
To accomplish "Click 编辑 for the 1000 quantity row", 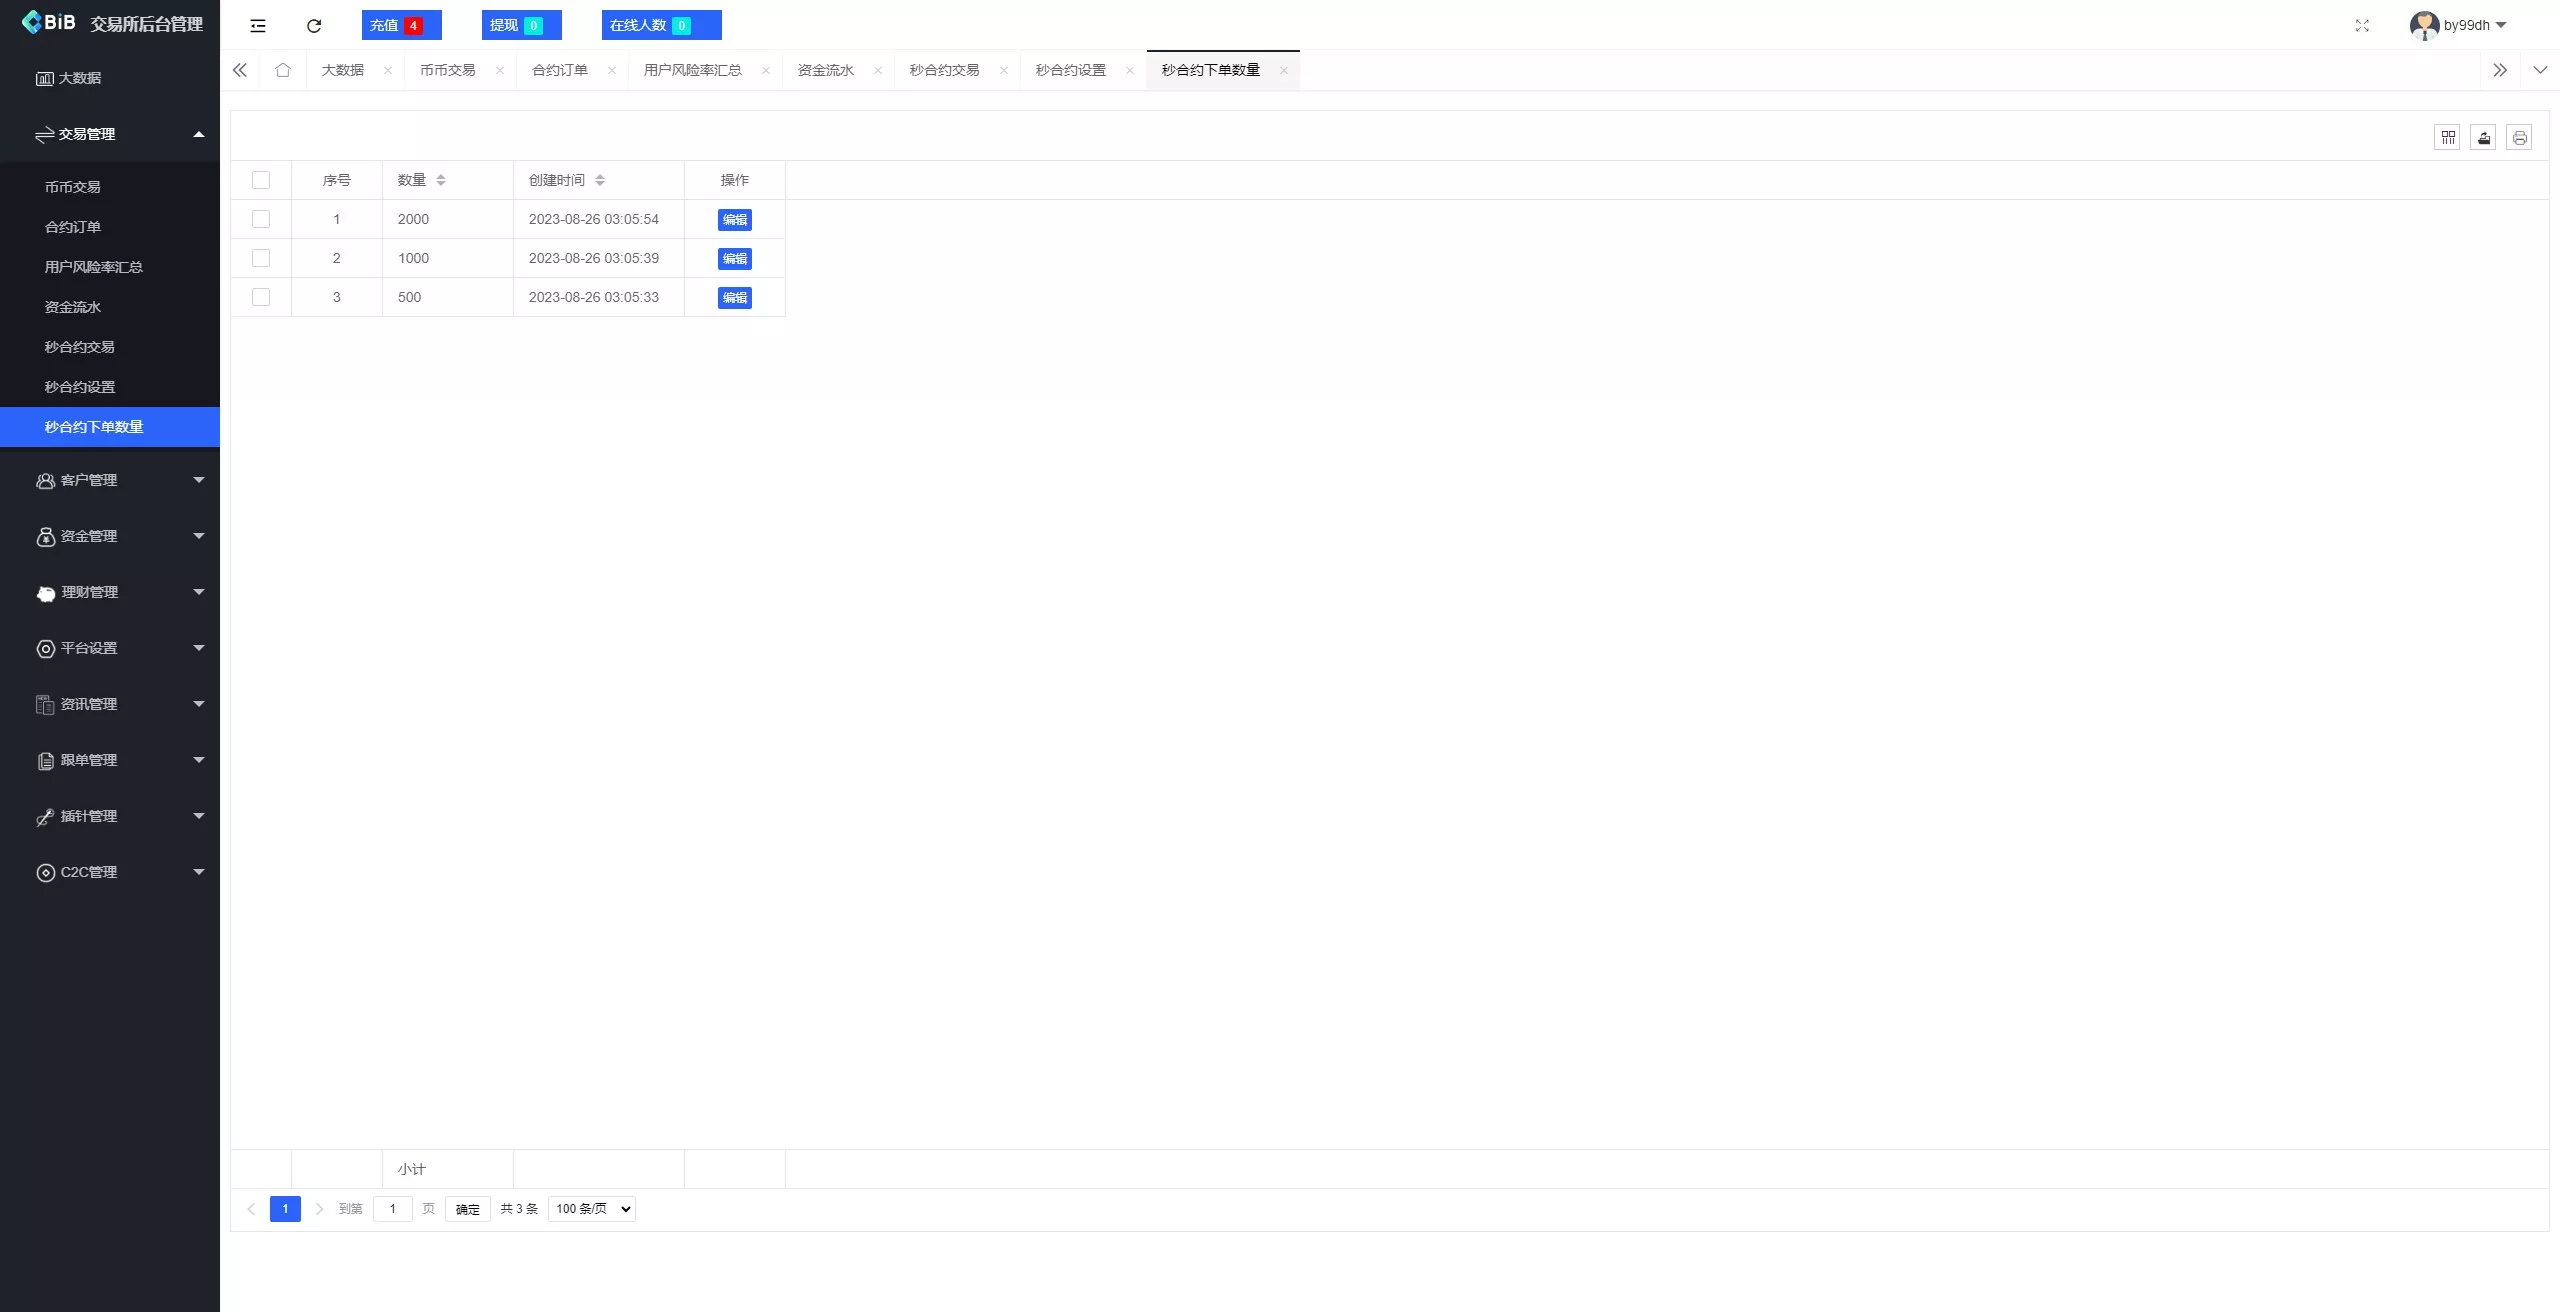I will 733,258.
